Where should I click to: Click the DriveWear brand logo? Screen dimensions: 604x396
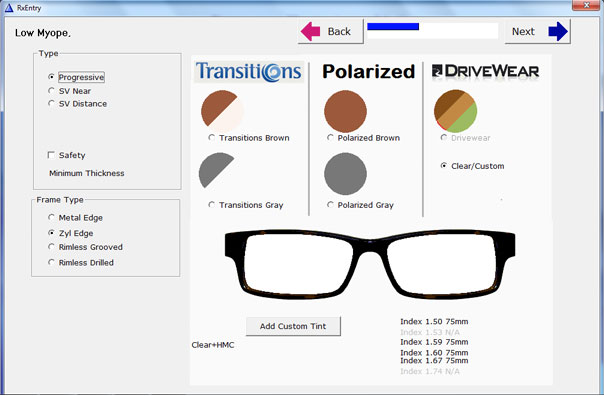(x=485, y=71)
